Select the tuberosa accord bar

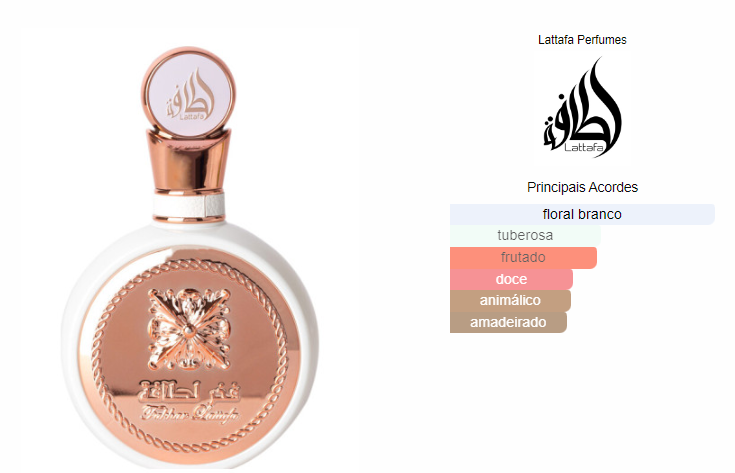525,235
